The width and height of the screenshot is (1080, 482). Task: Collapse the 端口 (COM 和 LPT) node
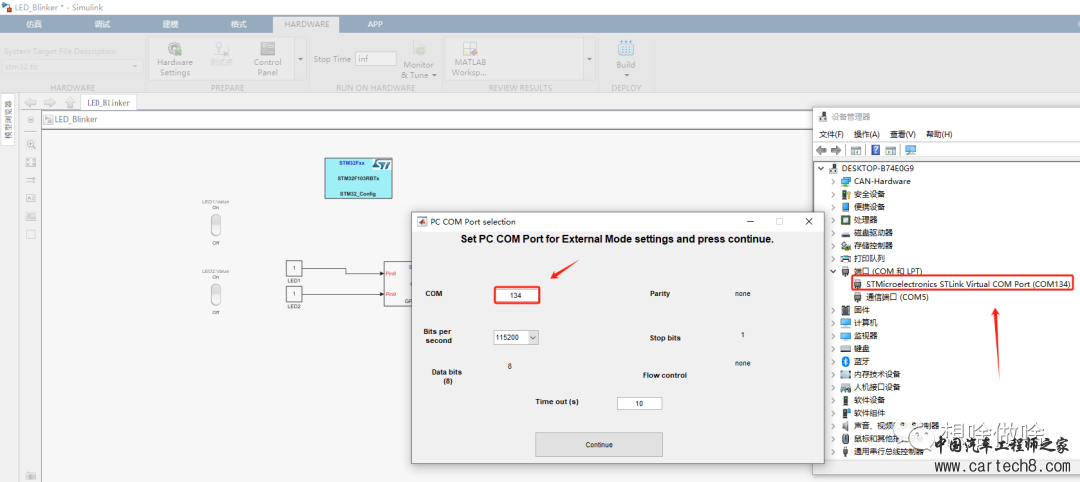(x=833, y=271)
